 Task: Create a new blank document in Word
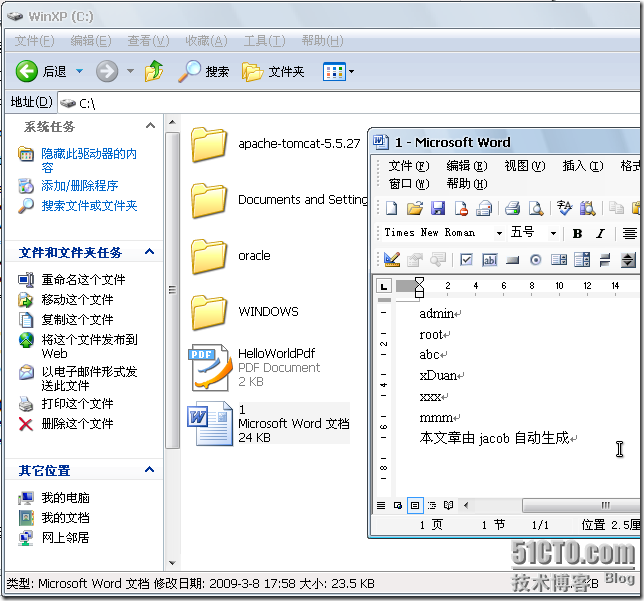point(391,208)
